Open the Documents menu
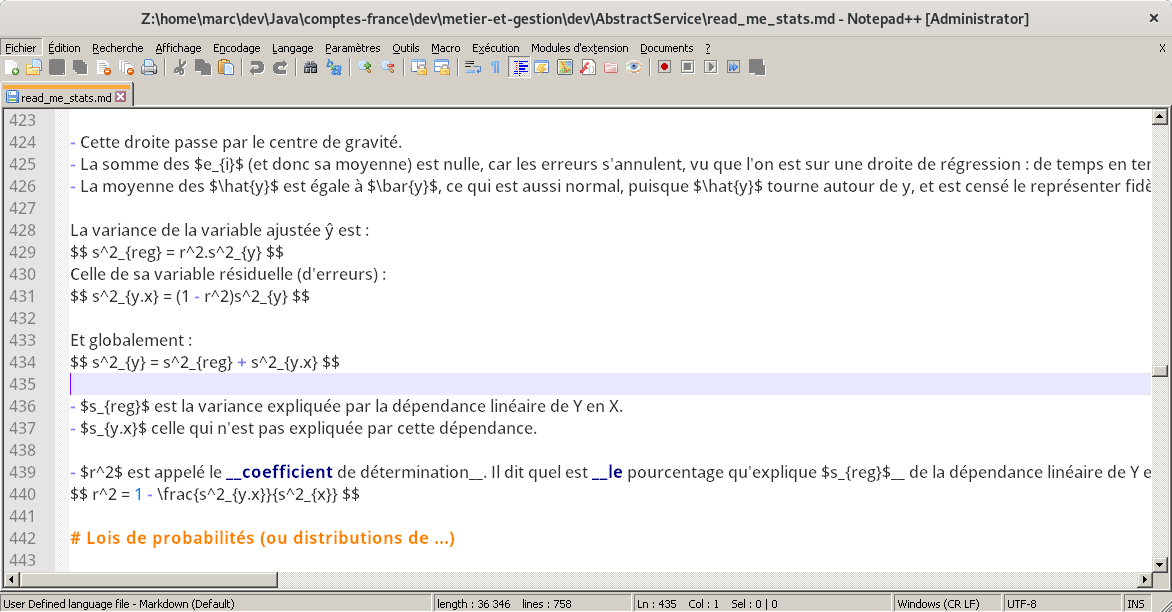1172x612 pixels. (x=667, y=48)
